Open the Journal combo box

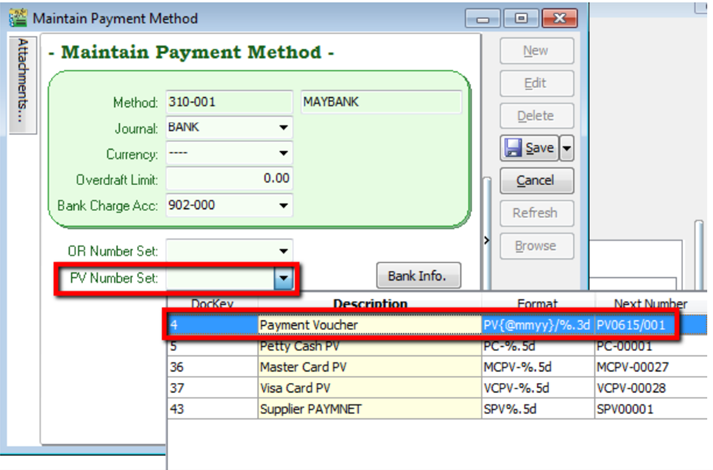(x=284, y=128)
